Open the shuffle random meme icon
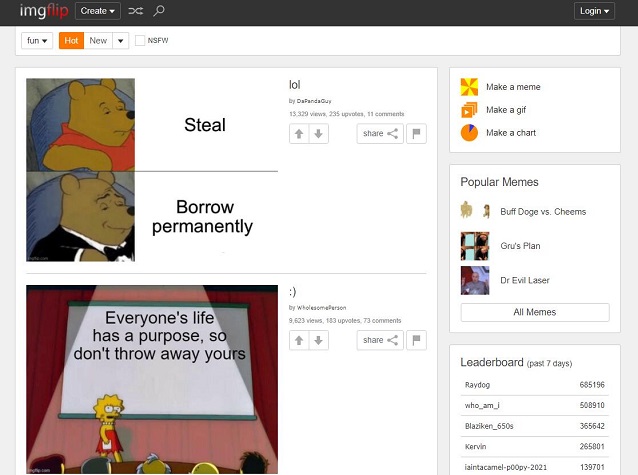Viewport: 638px width, 475px height. 135,11
